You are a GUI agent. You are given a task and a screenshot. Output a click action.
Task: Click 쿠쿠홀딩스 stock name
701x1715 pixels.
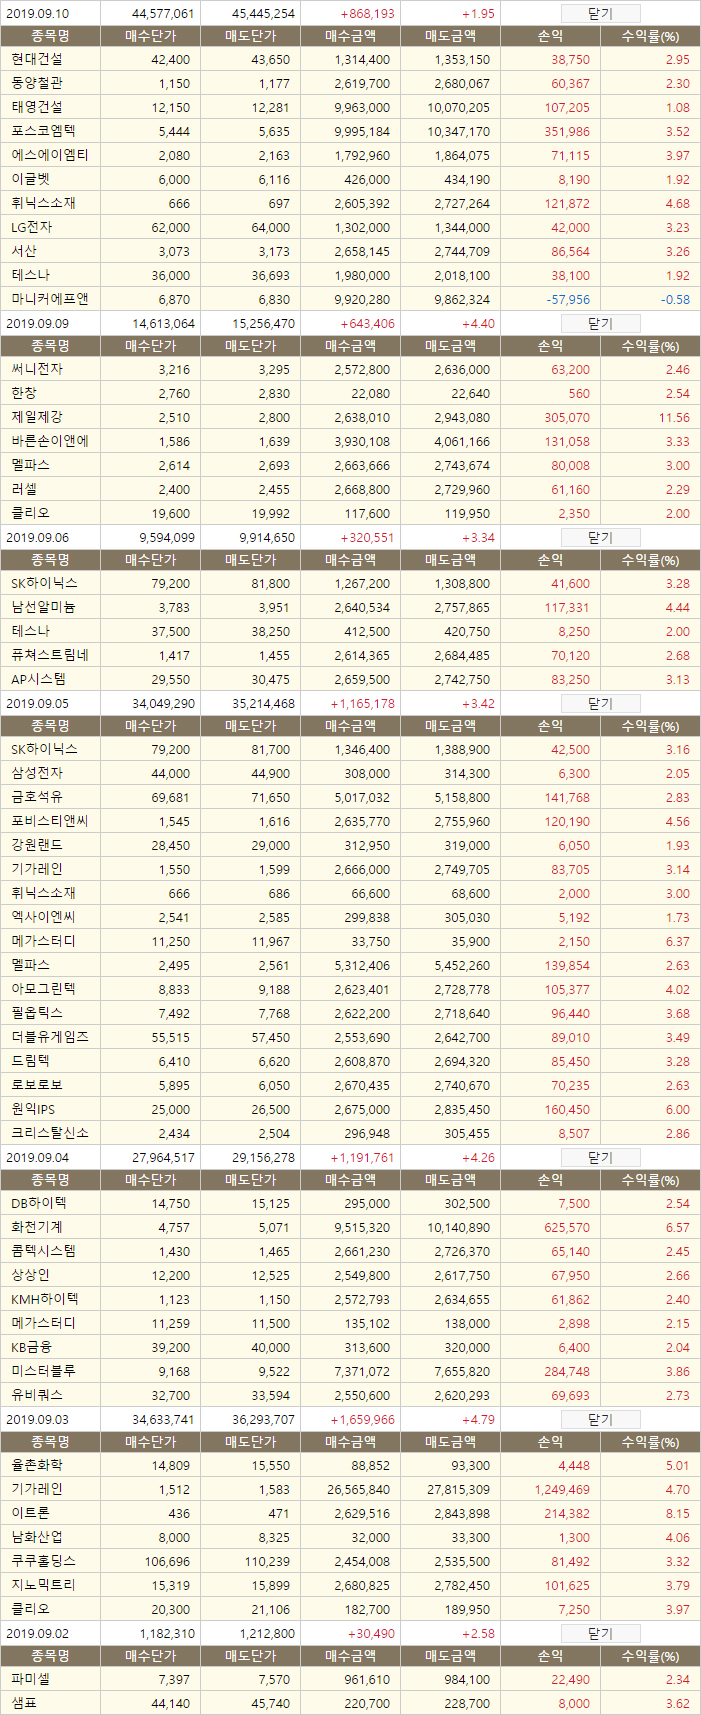pos(43,1561)
